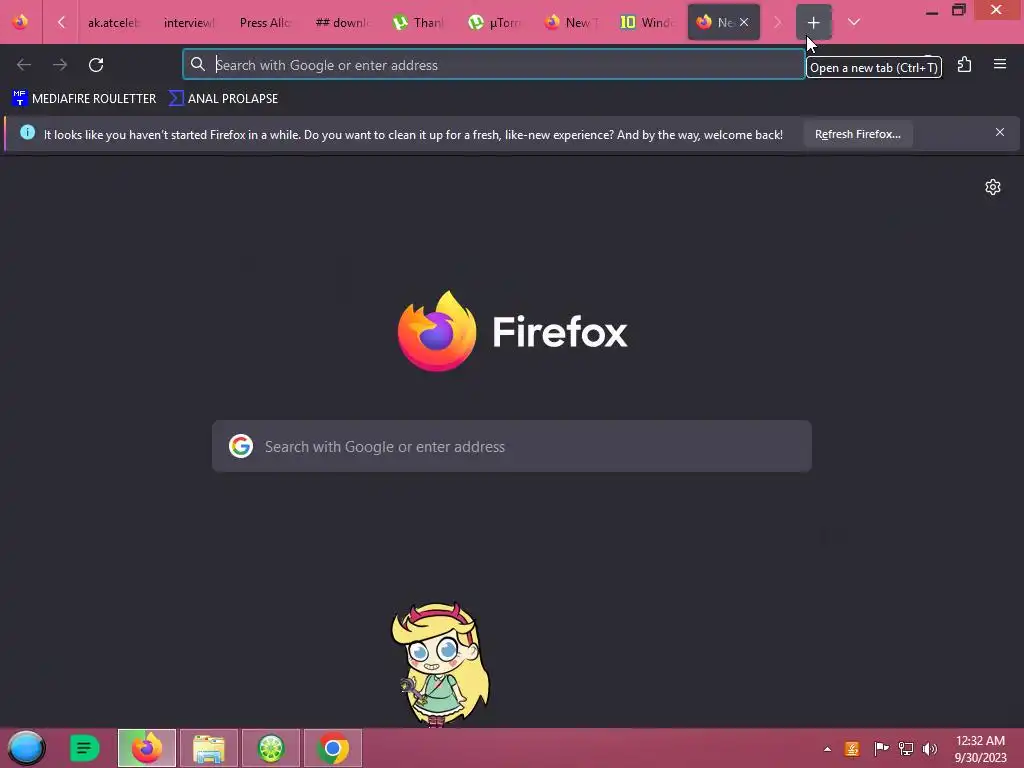Viewport: 1024px width, 768px height.
Task: Switch to the Press Allow tab
Action: tap(264, 22)
